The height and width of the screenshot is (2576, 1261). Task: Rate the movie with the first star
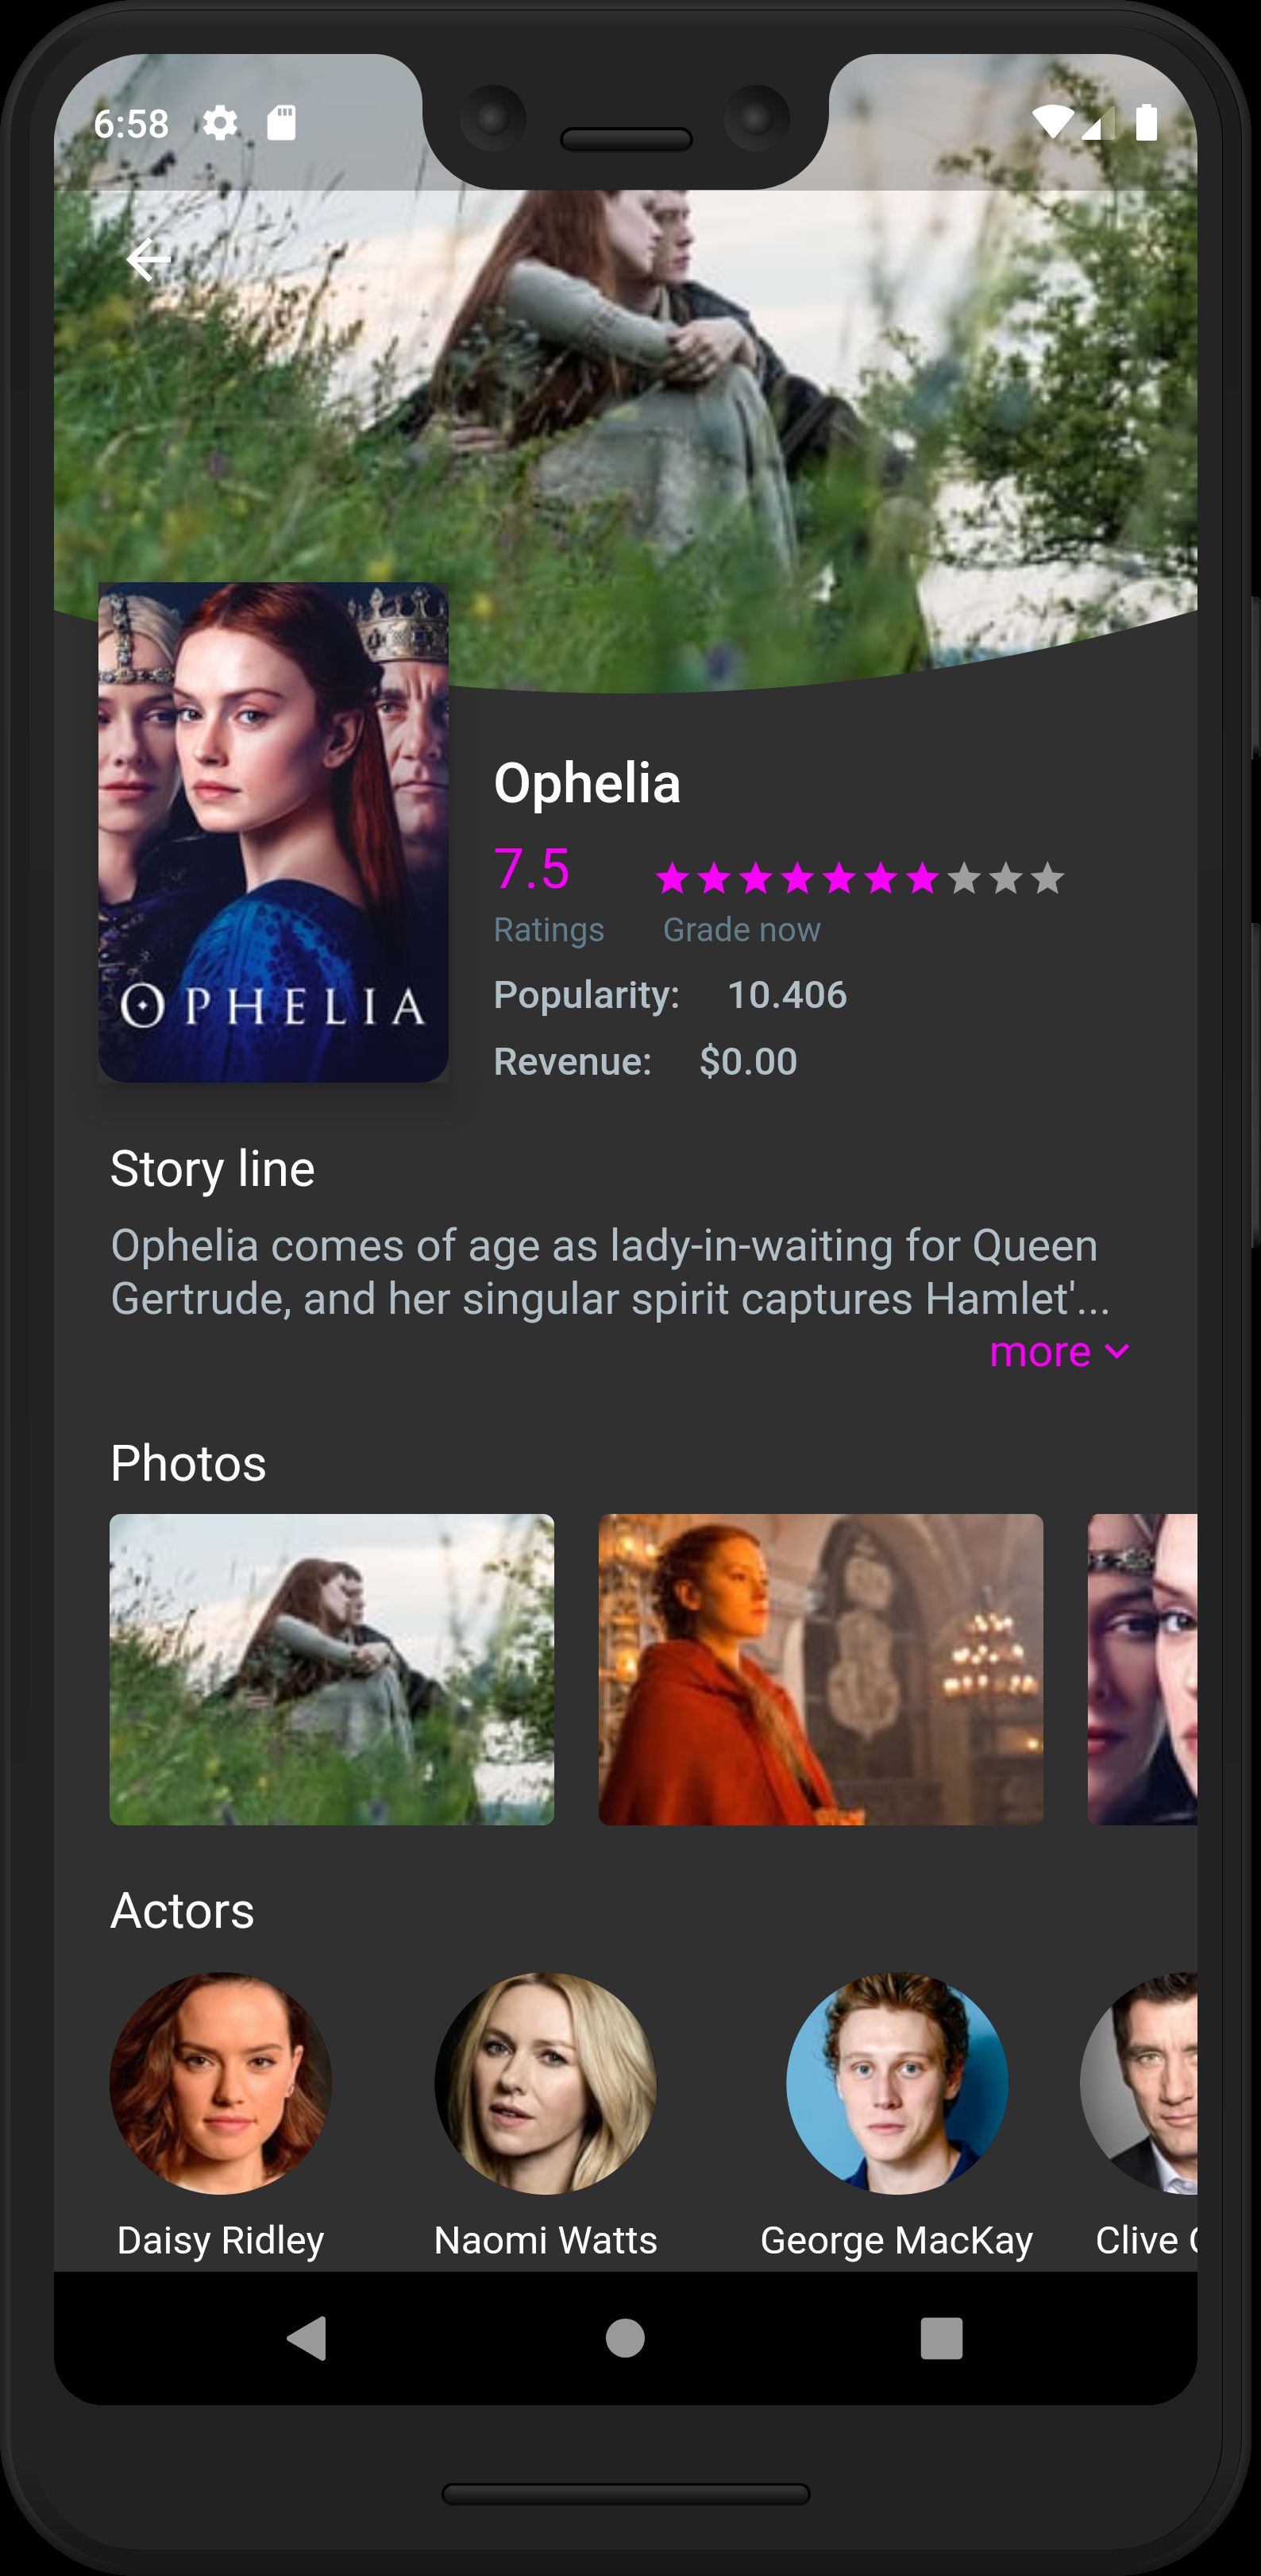pyautogui.click(x=672, y=878)
